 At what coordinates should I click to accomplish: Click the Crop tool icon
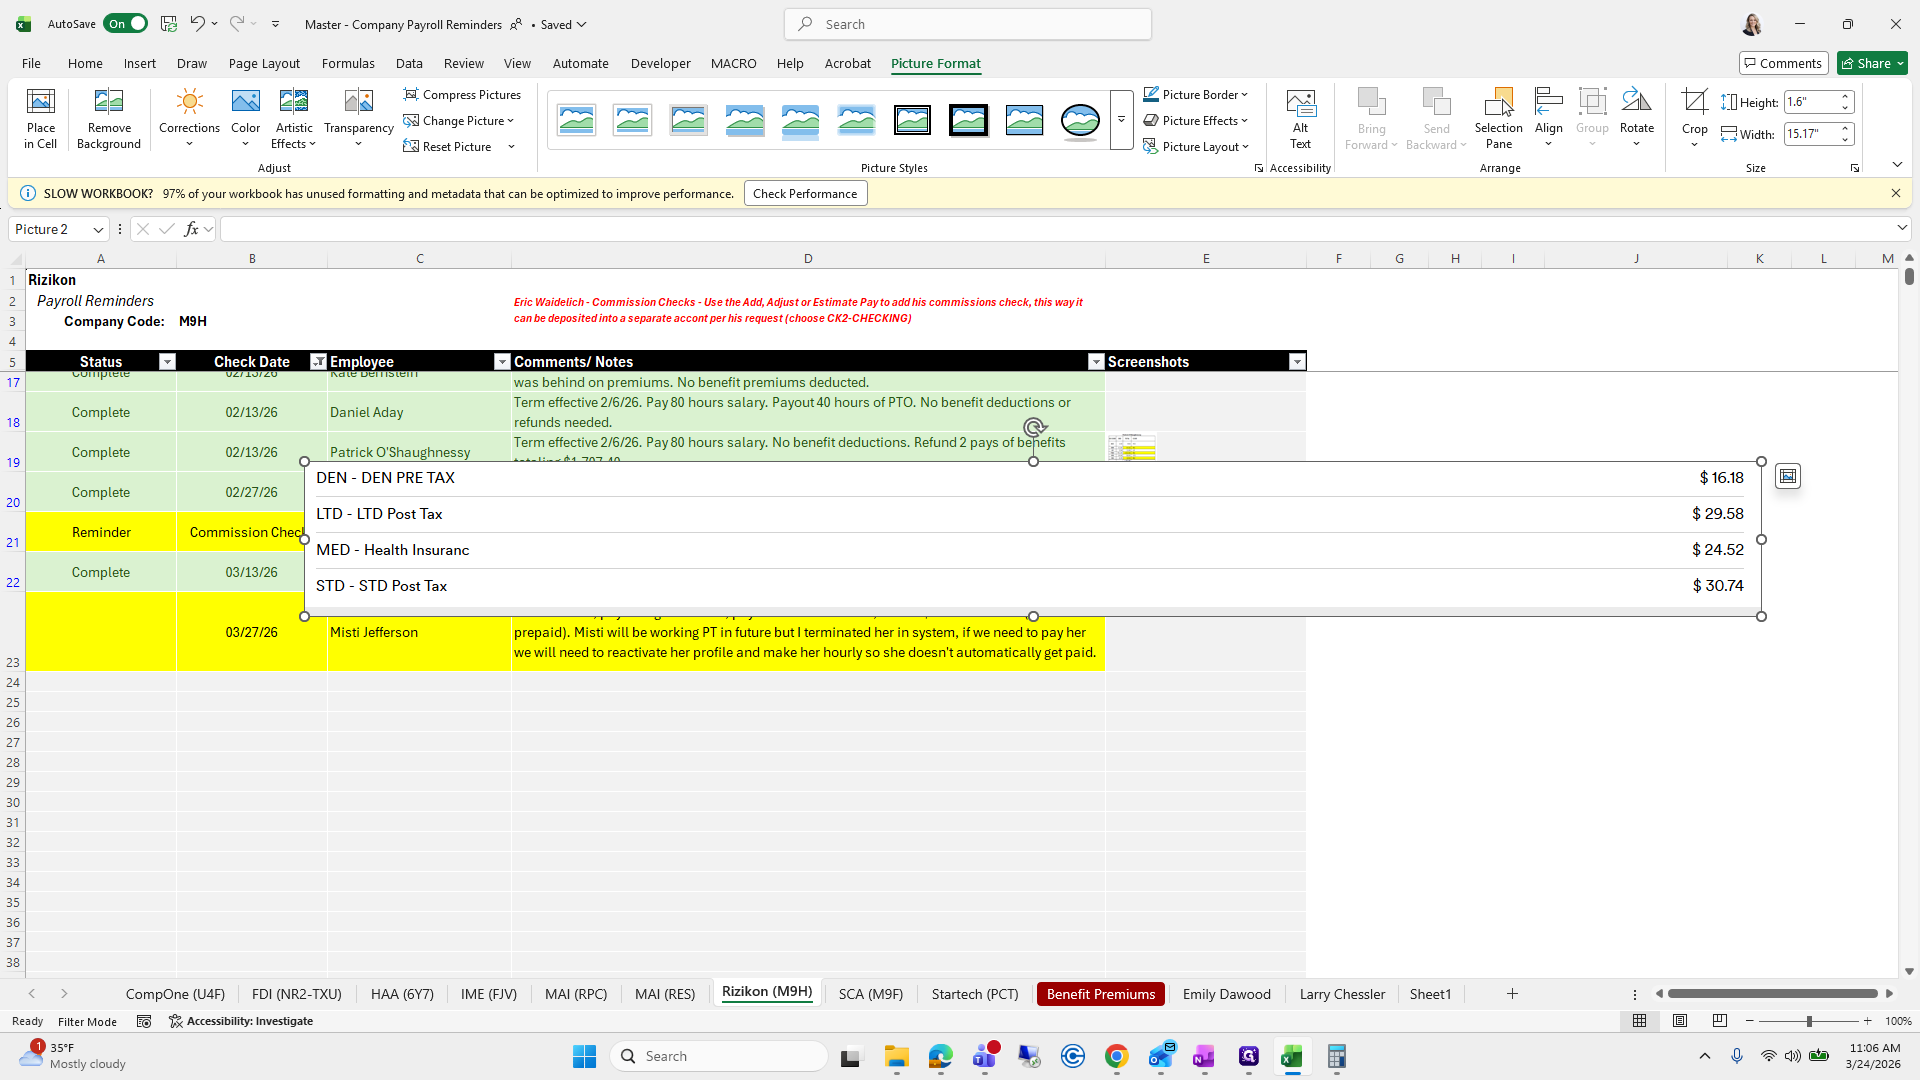pyautogui.click(x=1694, y=102)
